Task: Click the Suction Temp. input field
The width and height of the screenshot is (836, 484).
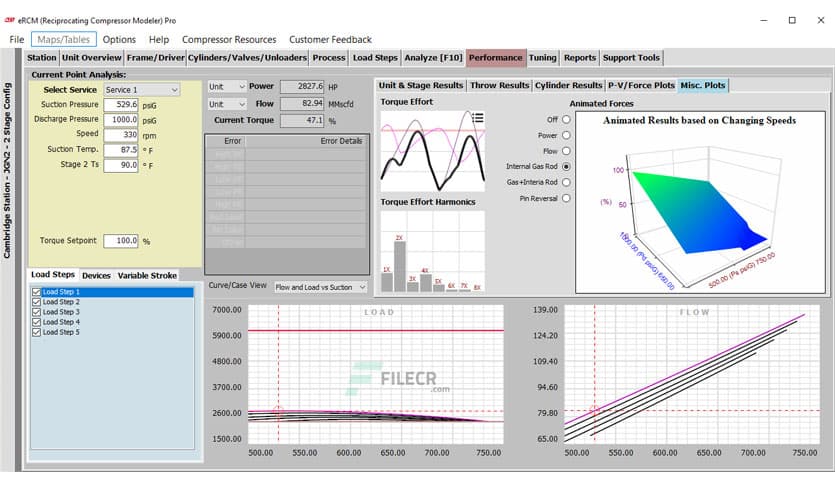Action: click(x=121, y=150)
